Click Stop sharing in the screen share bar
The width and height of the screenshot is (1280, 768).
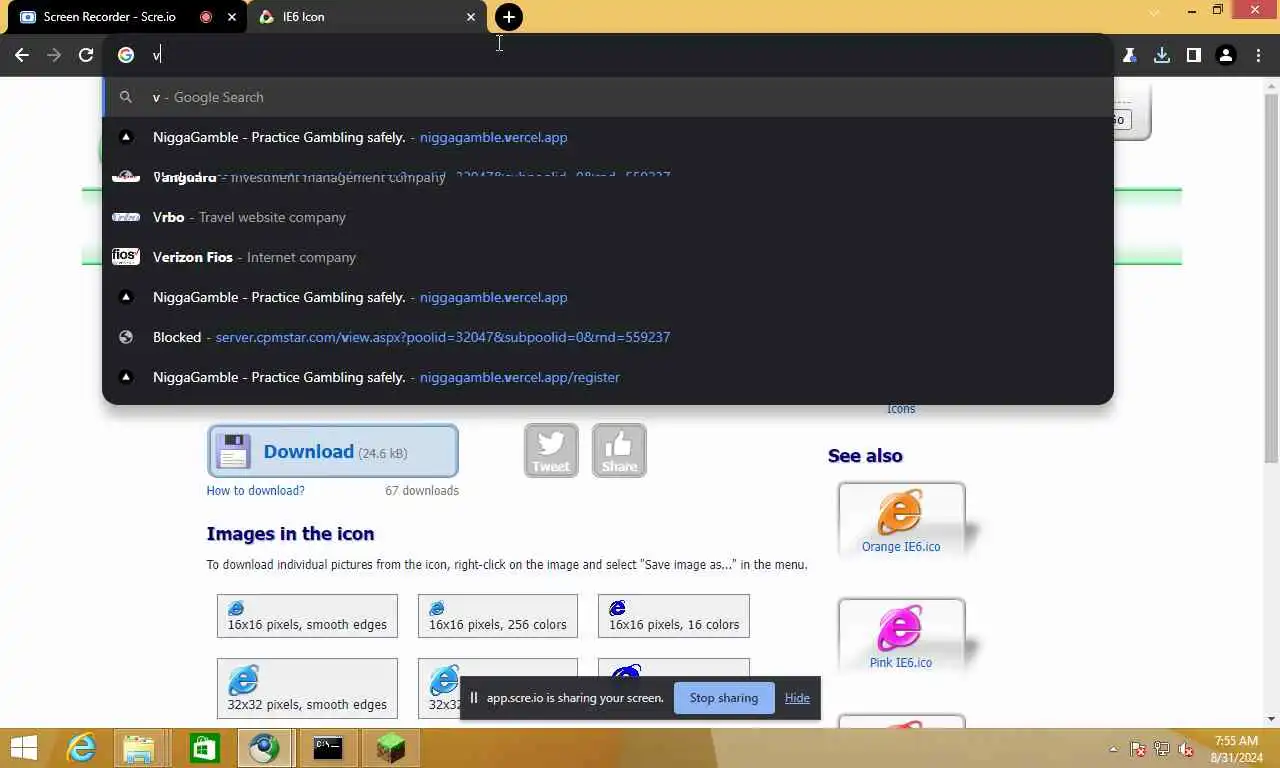click(x=724, y=698)
